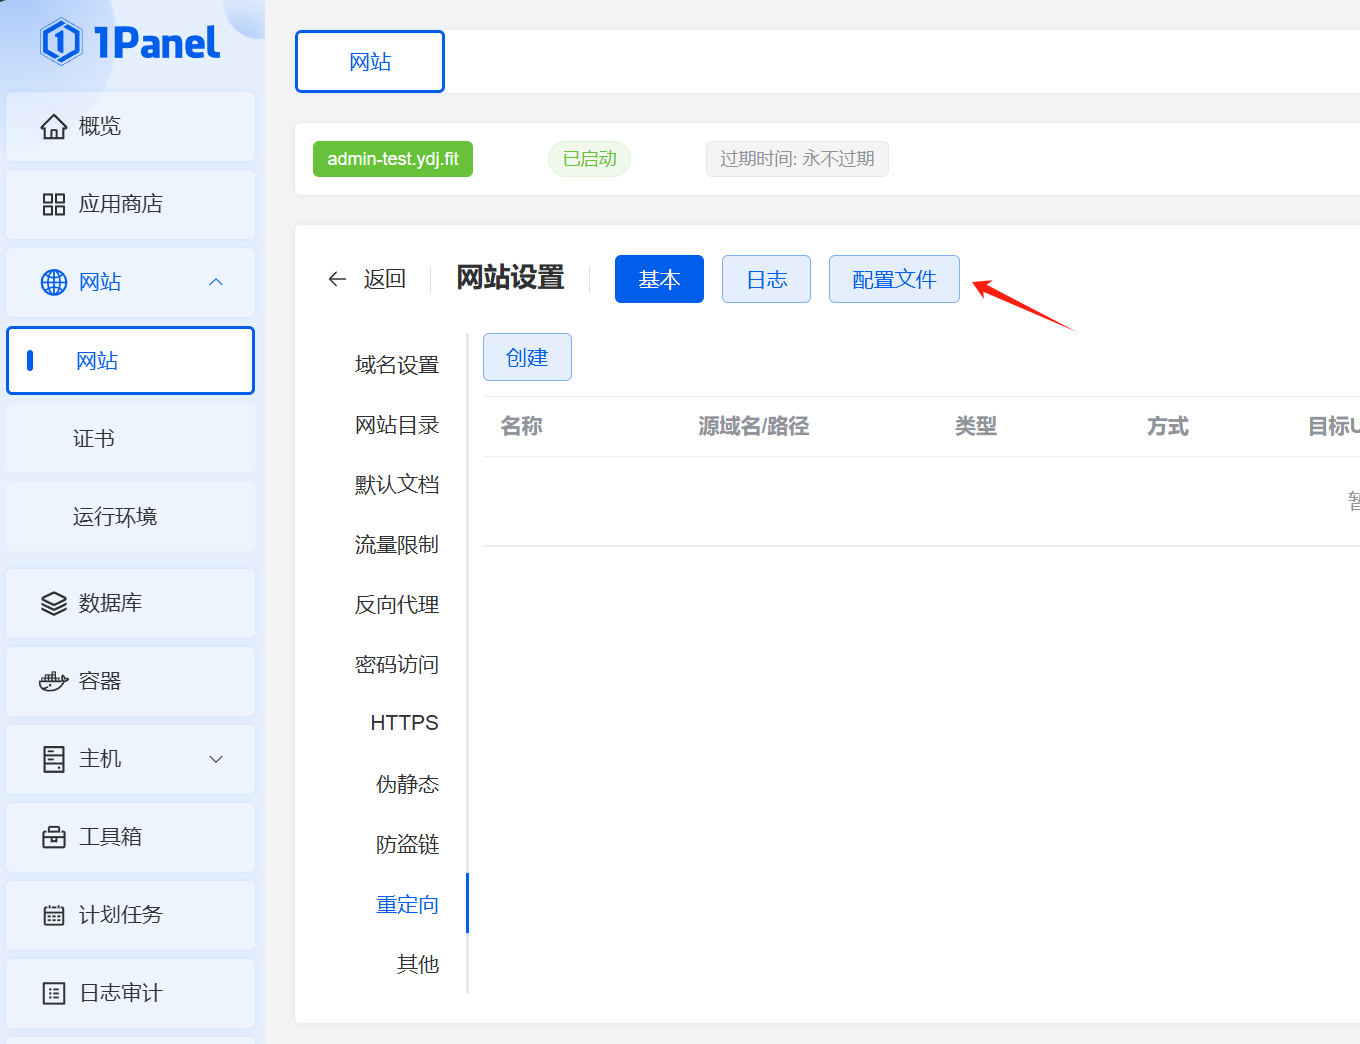Click the docker whale icon beside 容器
Screen dimensions: 1360x1044
tap(54, 681)
